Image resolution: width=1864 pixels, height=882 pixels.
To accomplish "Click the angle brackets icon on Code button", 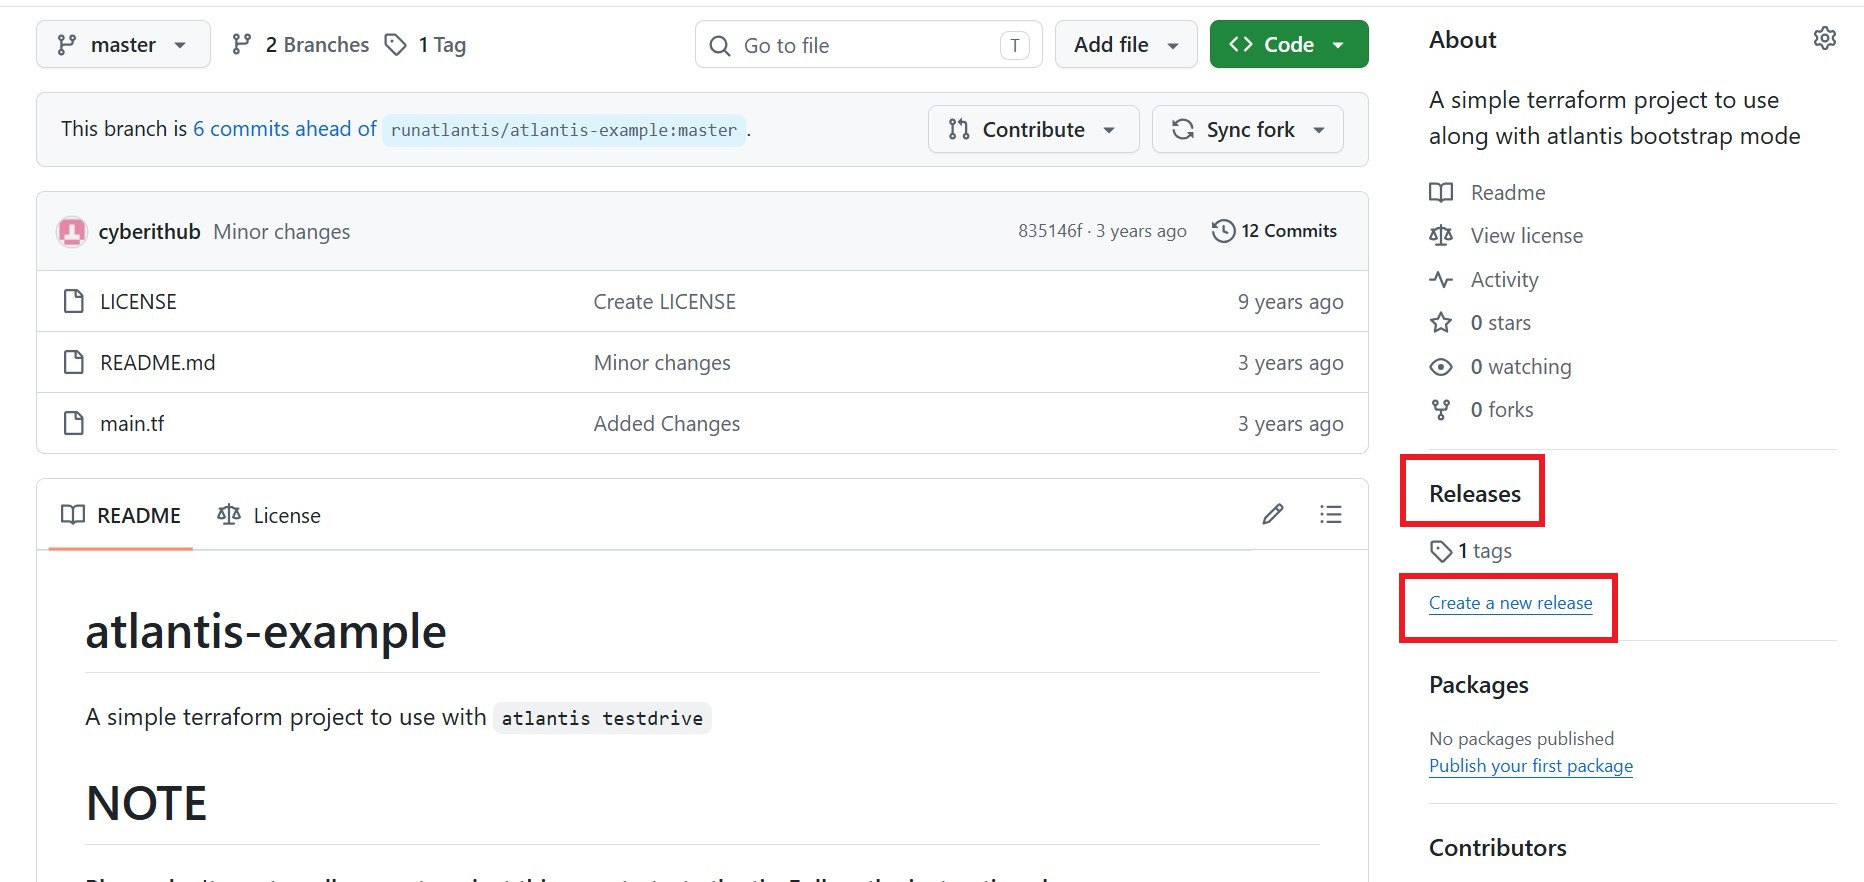I will 1241,44.
